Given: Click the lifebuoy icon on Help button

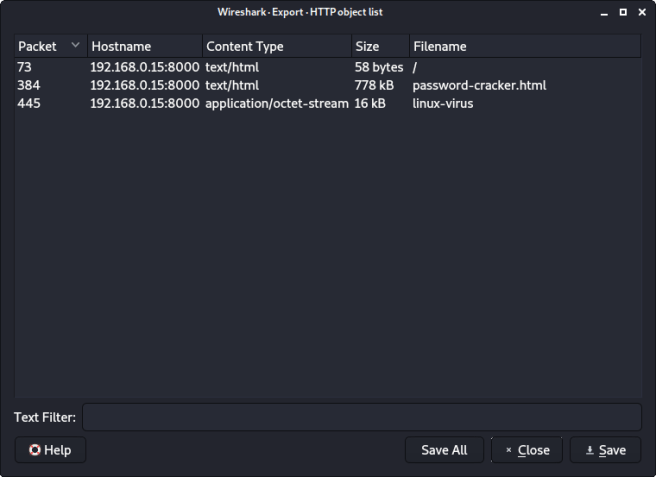Looking at the screenshot, I should [x=35, y=450].
